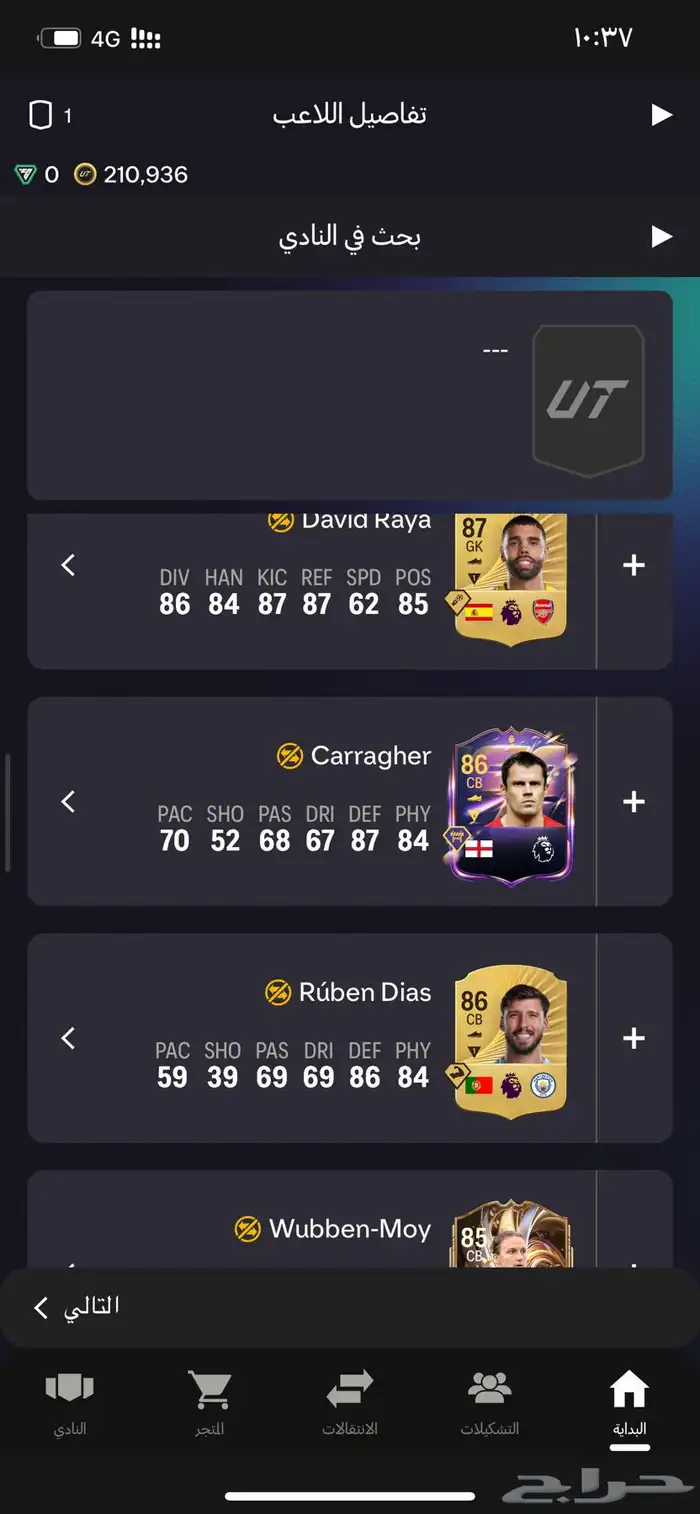Click the Next (التالي) button
Viewport: 700px width, 1514px height.
78,1307
